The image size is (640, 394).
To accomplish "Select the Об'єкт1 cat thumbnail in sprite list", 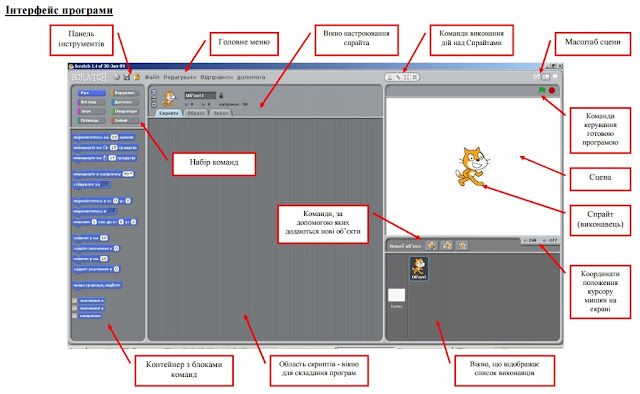I will (x=419, y=268).
